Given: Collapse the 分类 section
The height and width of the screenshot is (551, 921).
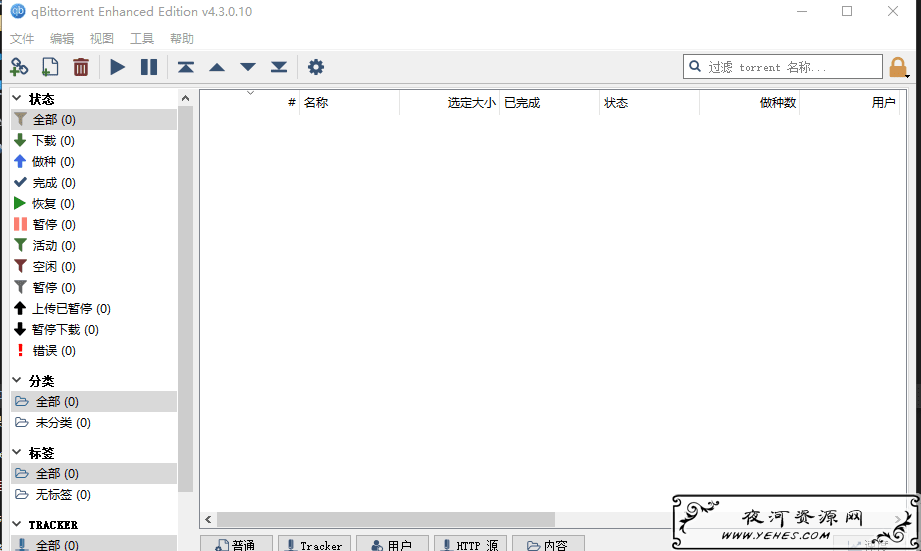Looking at the screenshot, I should (x=17, y=380).
